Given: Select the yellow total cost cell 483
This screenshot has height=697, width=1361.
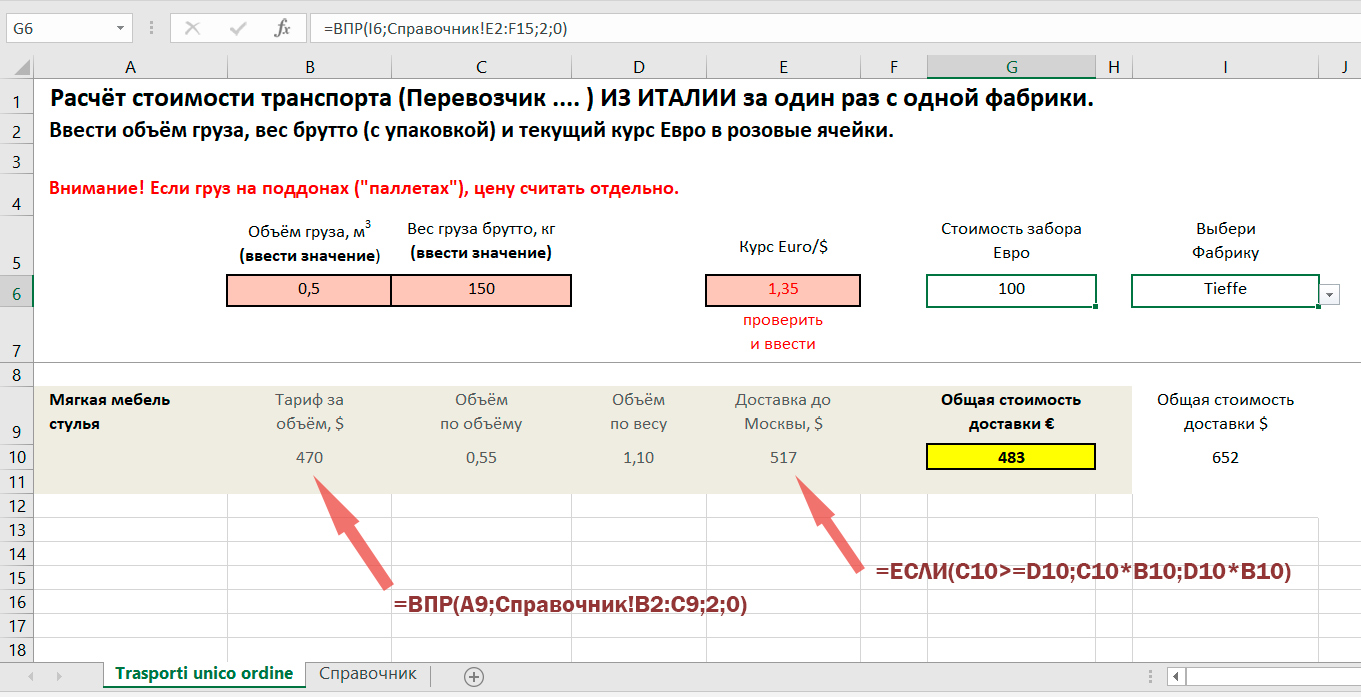Looking at the screenshot, I should click(1011, 457).
